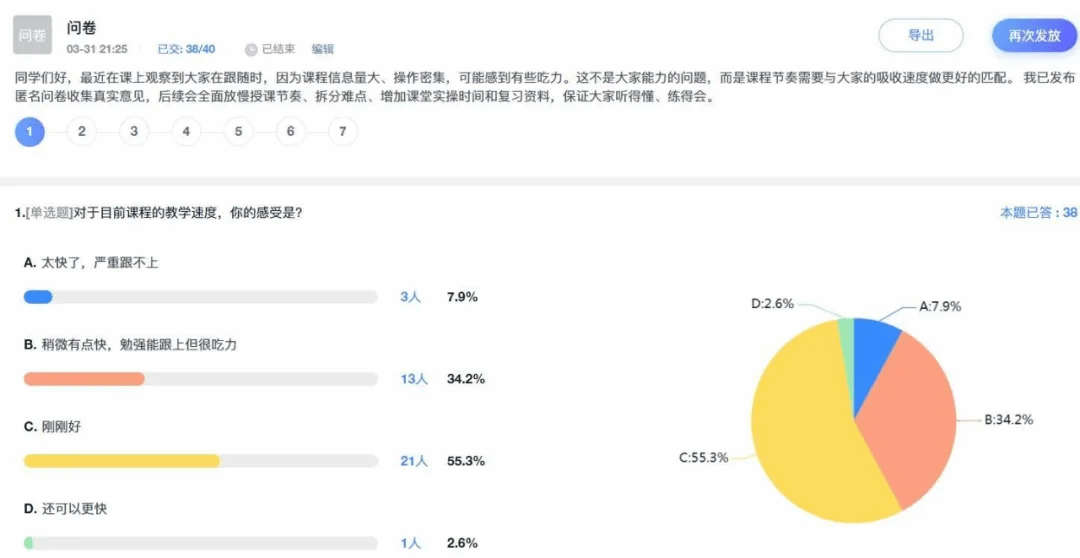This screenshot has width=1080, height=558.
Task: Click the 已交: 38/40 submission count
Action: pos(187,50)
